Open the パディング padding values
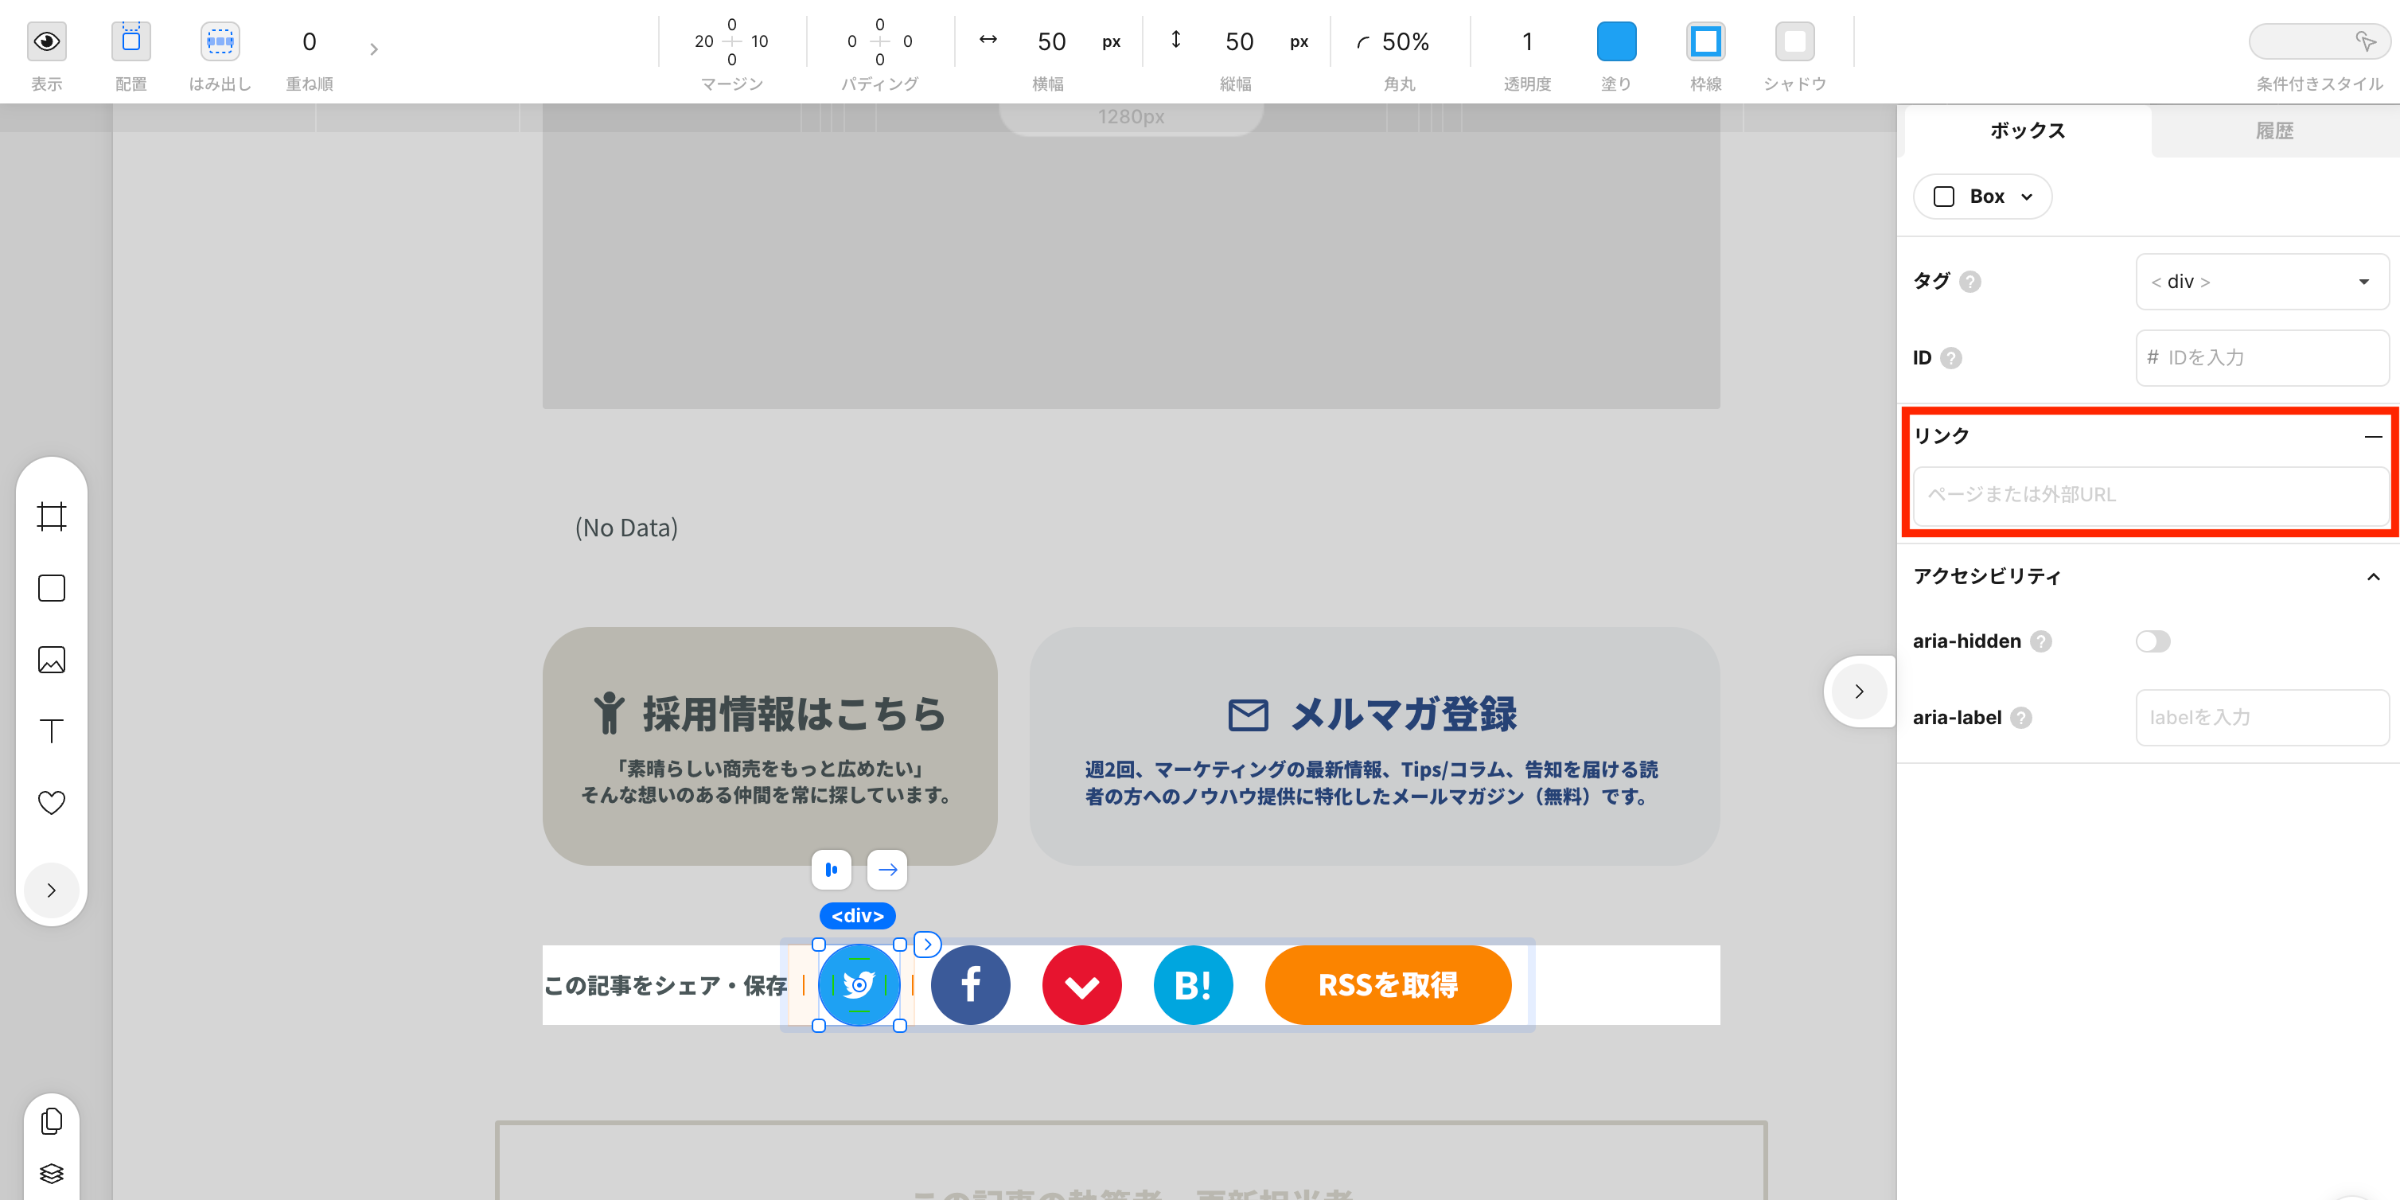The height and width of the screenshot is (1200, 2400). pyautogui.click(x=879, y=41)
